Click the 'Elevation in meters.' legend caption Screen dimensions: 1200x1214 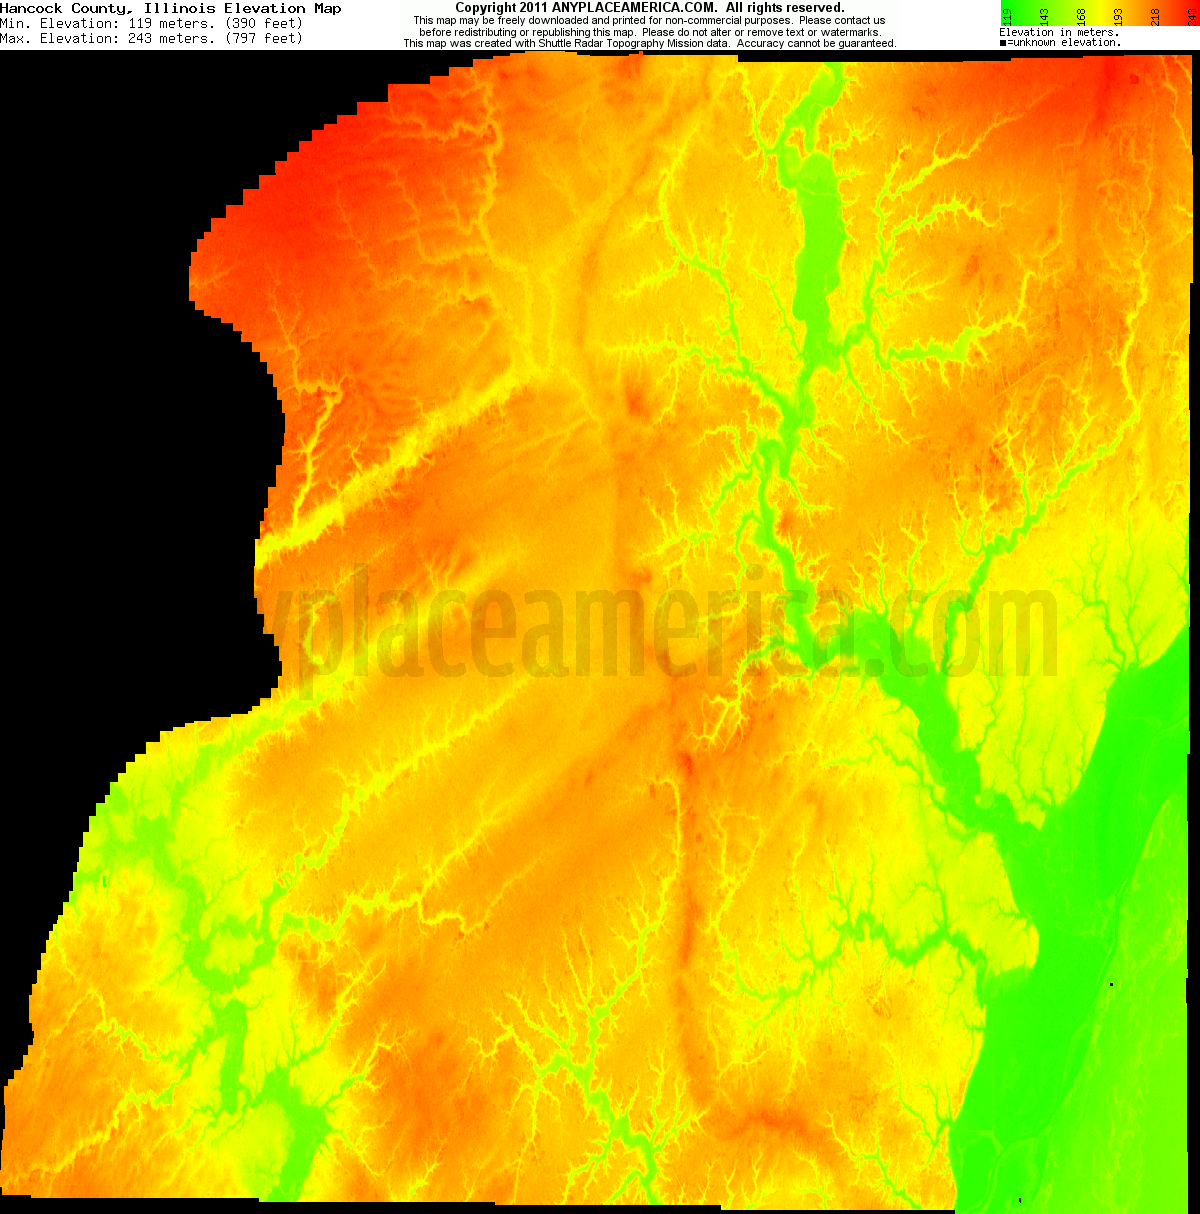tap(1058, 32)
